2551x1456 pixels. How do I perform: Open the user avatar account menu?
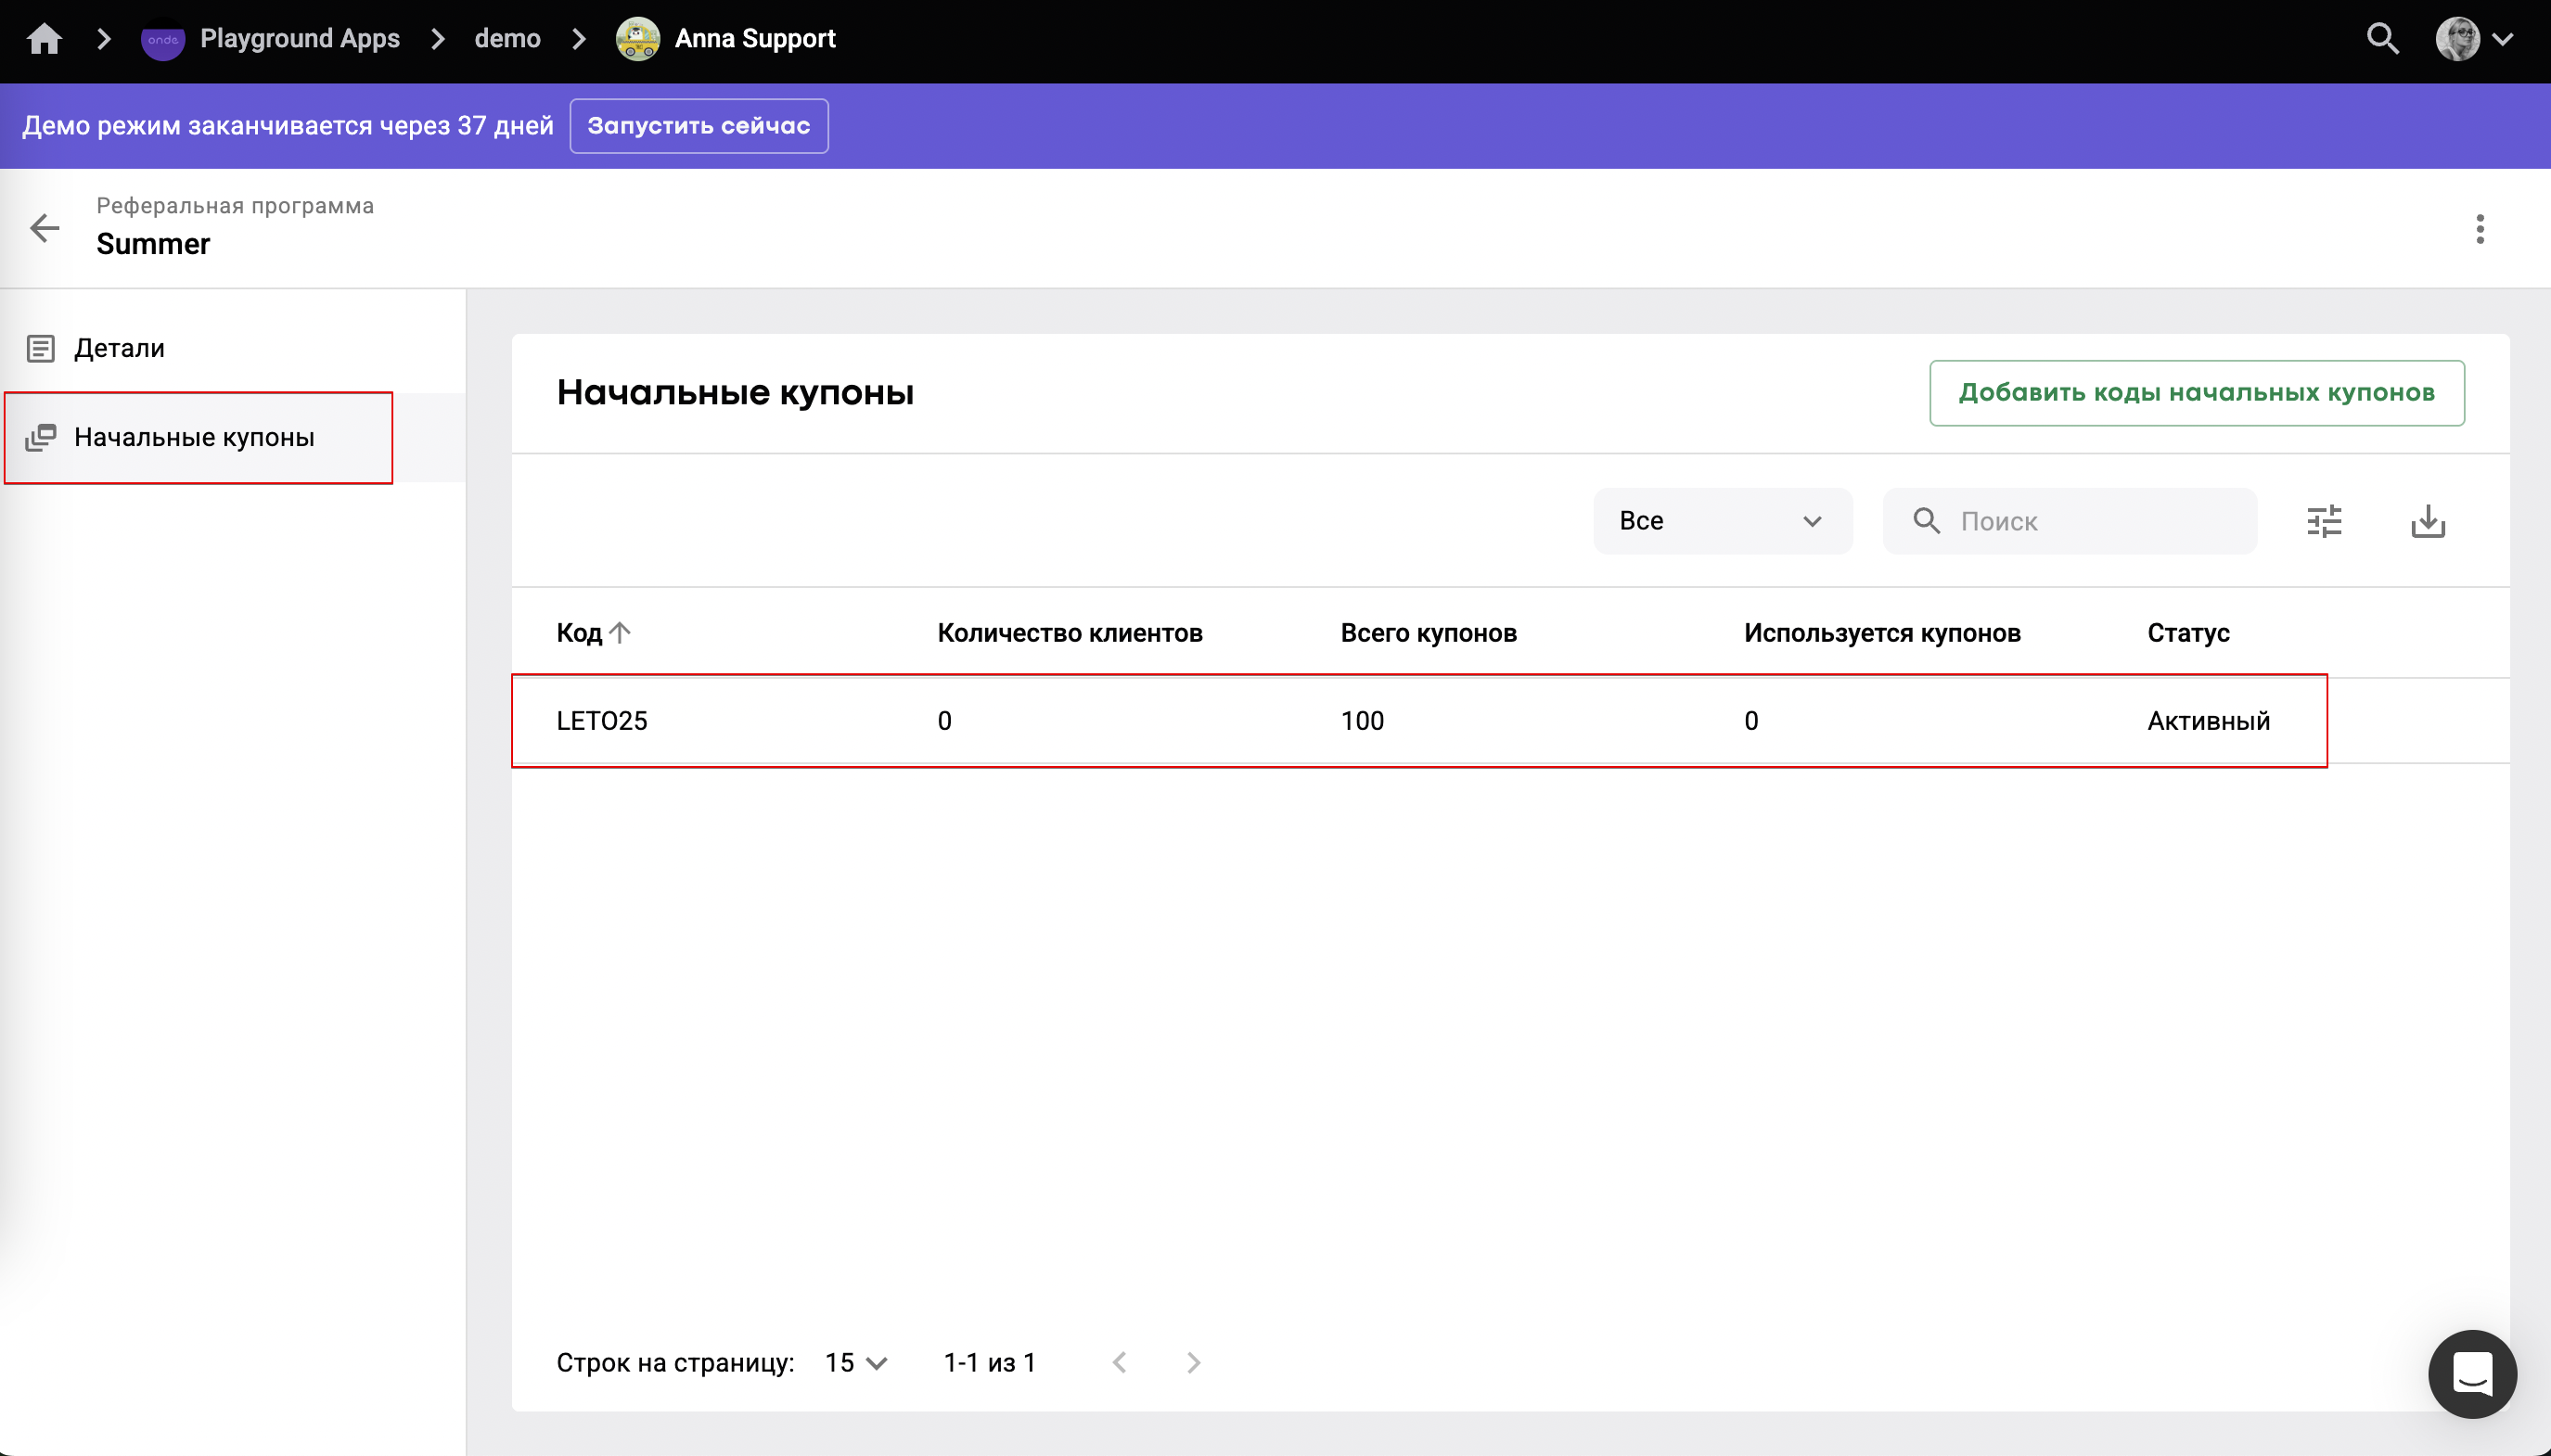pos(2473,39)
